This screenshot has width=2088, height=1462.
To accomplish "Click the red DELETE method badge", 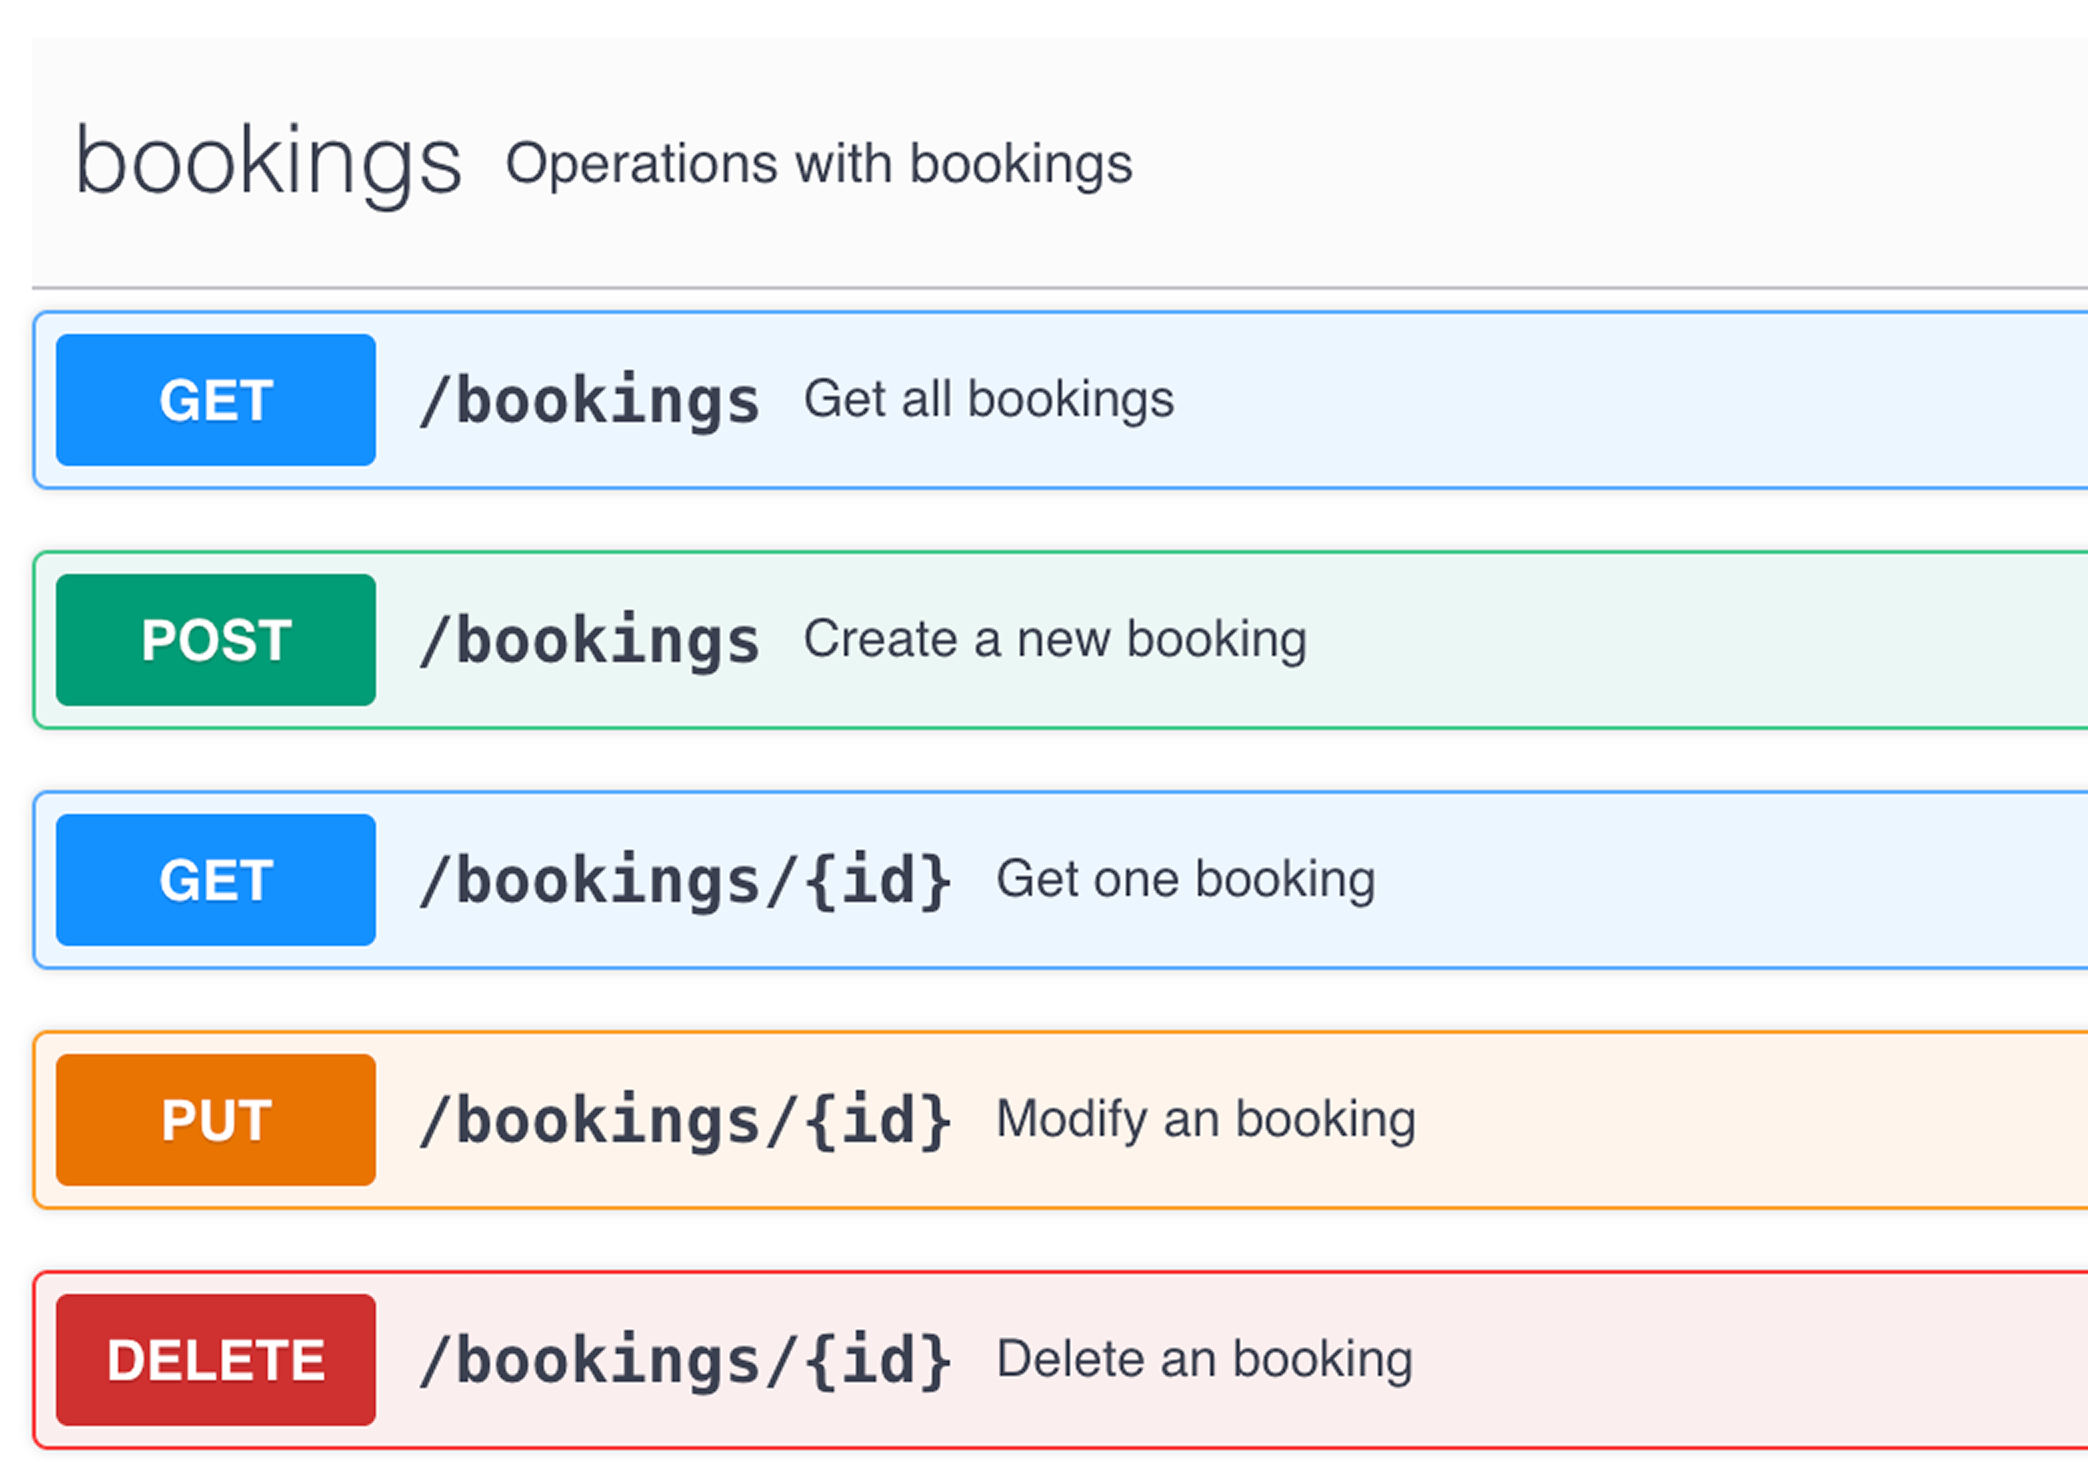I will [x=215, y=1360].
